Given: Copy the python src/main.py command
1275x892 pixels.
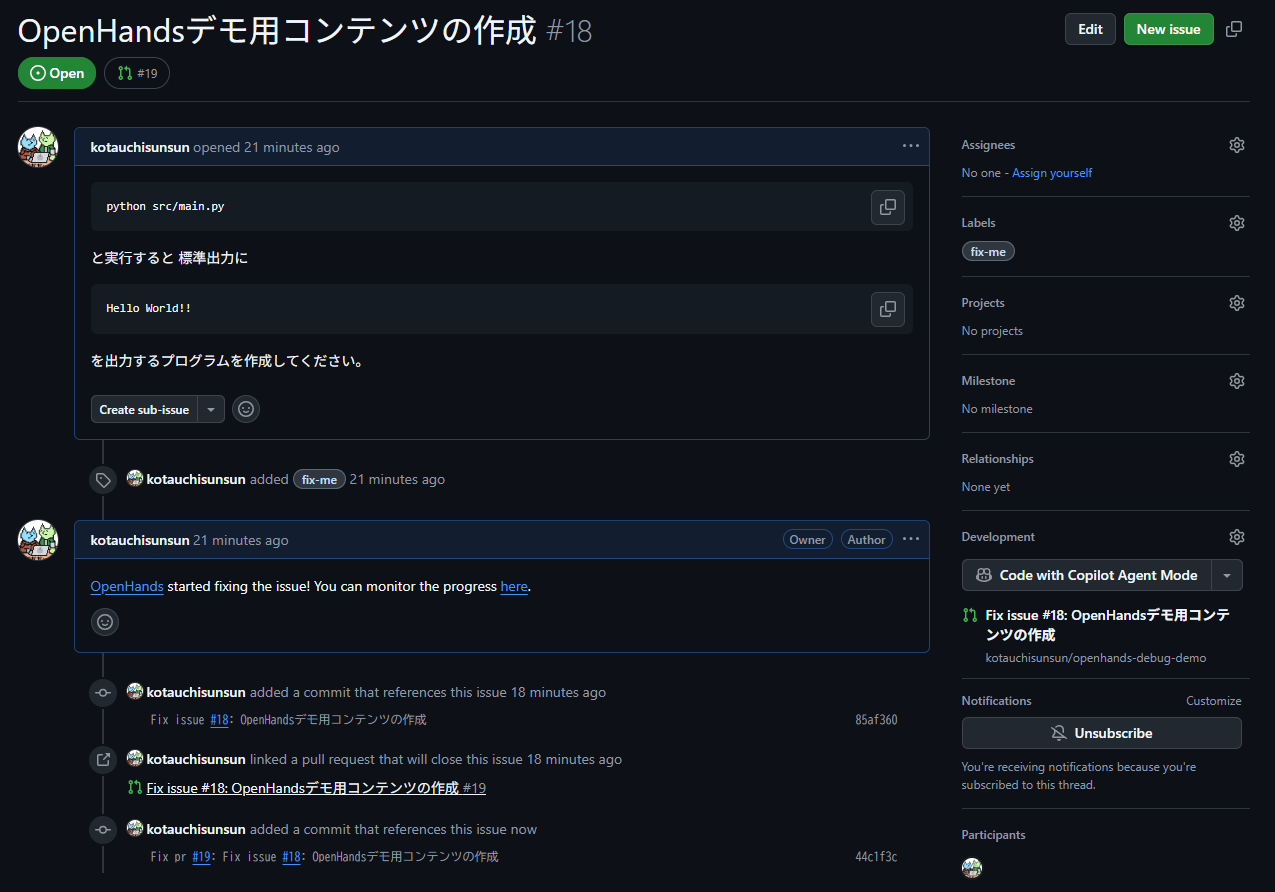Looking at the screenshot, I should point(887,207).
